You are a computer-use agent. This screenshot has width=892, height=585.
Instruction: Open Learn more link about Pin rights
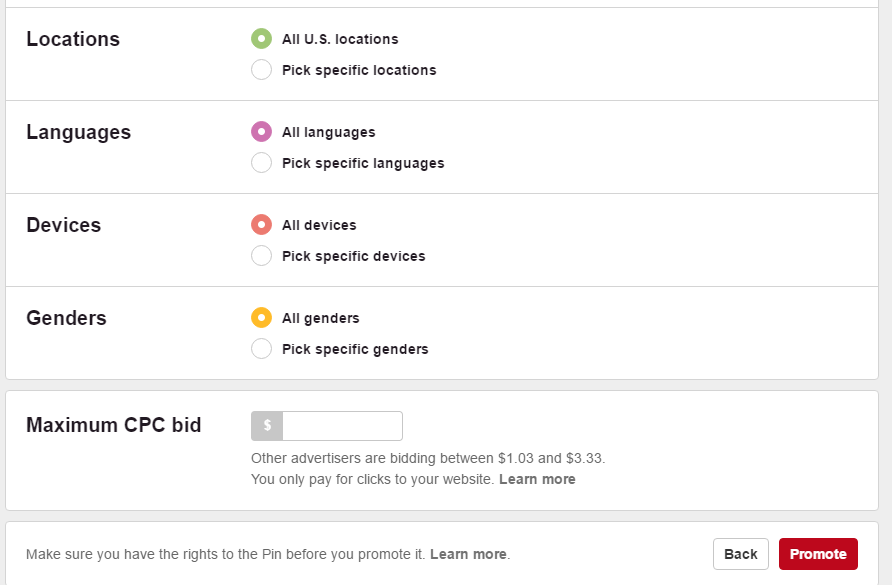(x=468, y=554)
